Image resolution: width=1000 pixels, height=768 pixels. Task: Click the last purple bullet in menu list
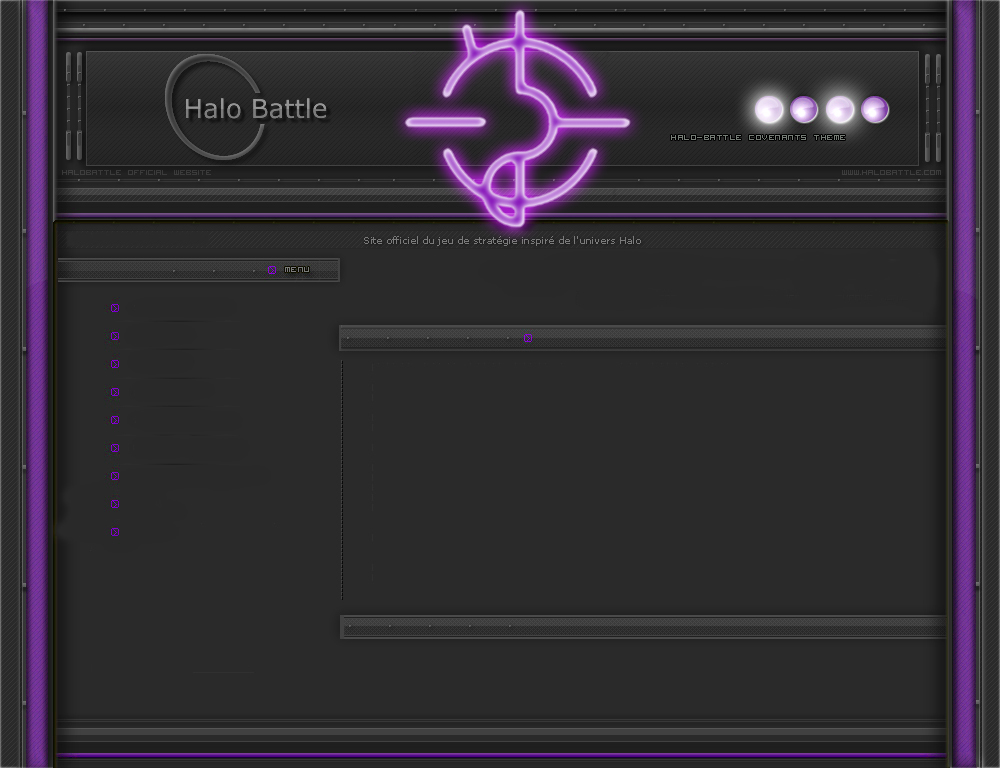(x=115, y=532)
